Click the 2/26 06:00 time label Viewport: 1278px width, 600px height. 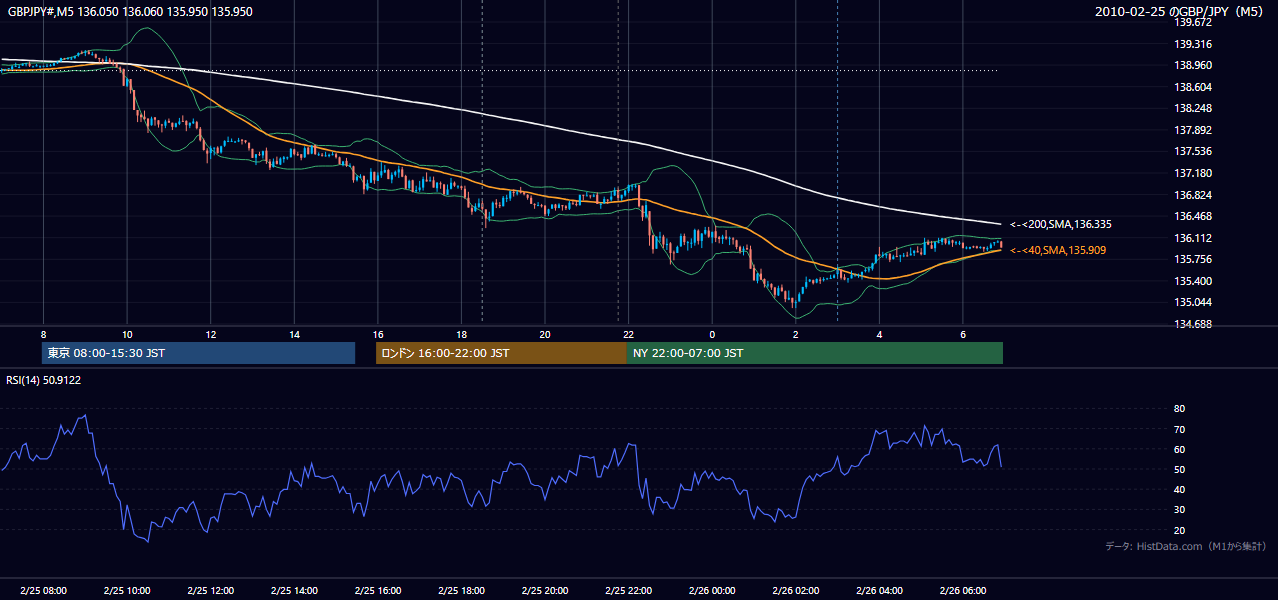point(962,591)
